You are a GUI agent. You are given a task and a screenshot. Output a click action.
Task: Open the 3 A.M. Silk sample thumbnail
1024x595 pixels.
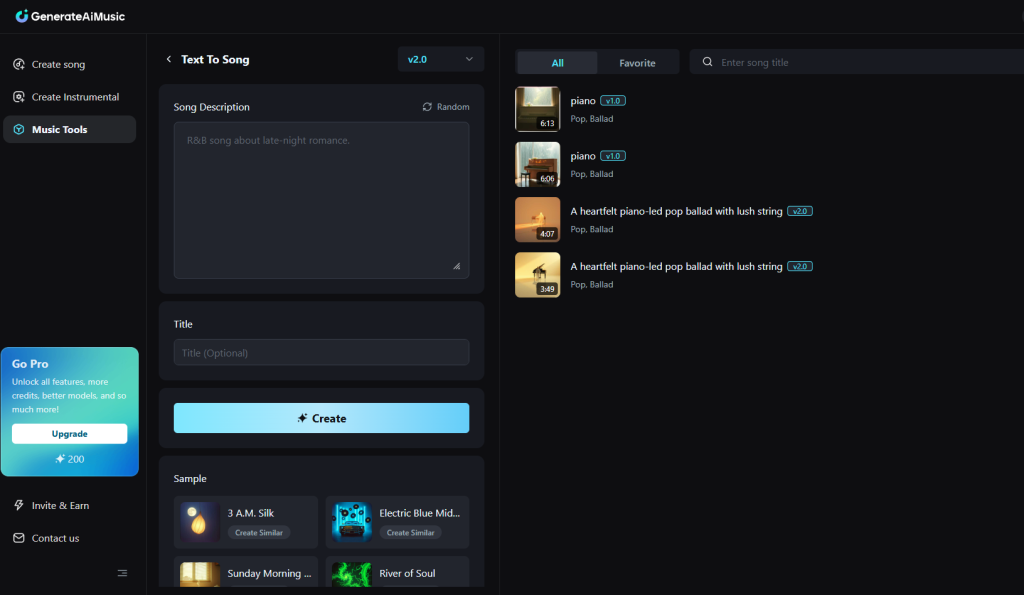(x=198, y=522)
